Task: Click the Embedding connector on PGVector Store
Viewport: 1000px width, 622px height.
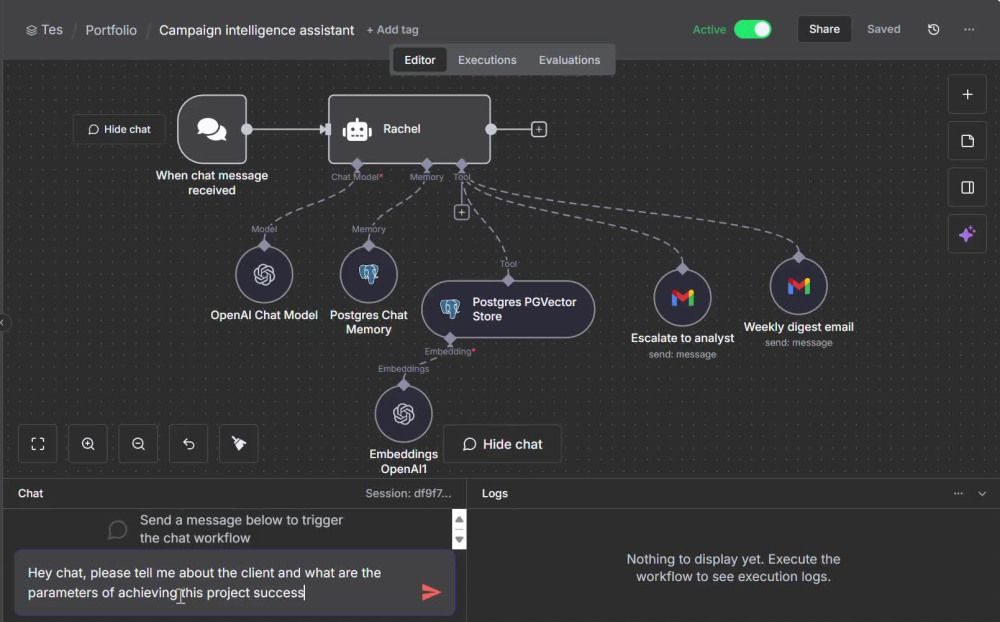Action: pos(450,339)
